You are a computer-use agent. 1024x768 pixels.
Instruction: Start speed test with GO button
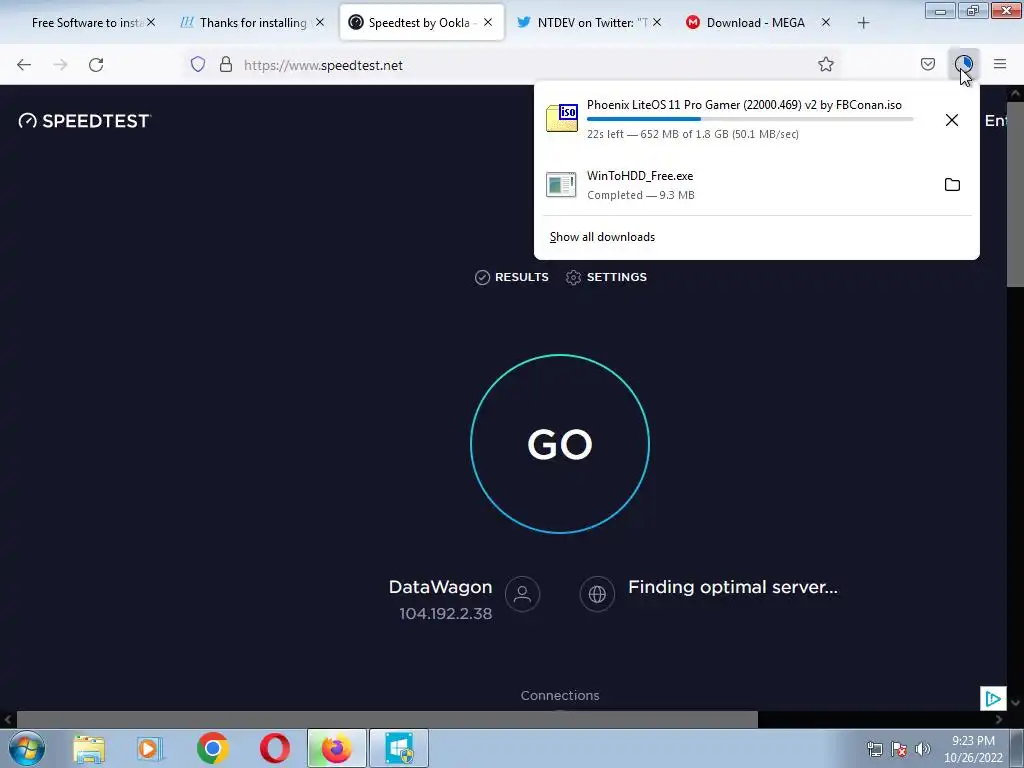click(x=560, y=444)
